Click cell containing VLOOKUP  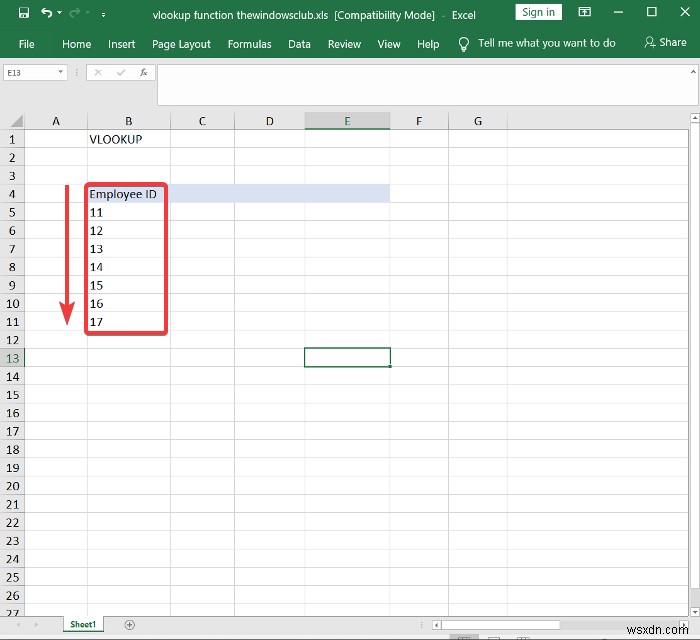(129, 139)
